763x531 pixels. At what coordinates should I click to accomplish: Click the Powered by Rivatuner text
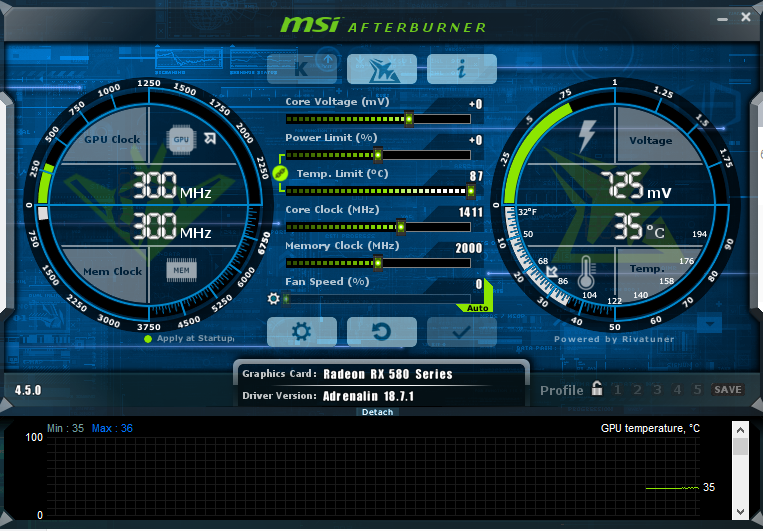(x=614, y=339)
